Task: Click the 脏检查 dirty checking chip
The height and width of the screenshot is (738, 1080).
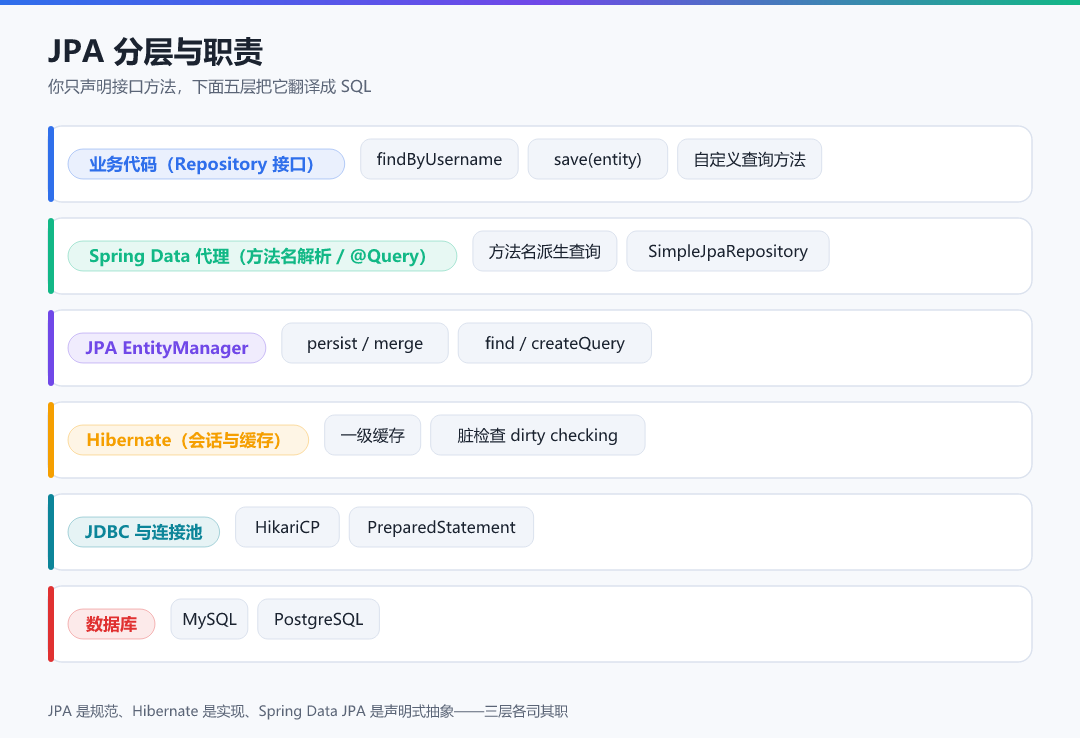Action: pos(538,435)
